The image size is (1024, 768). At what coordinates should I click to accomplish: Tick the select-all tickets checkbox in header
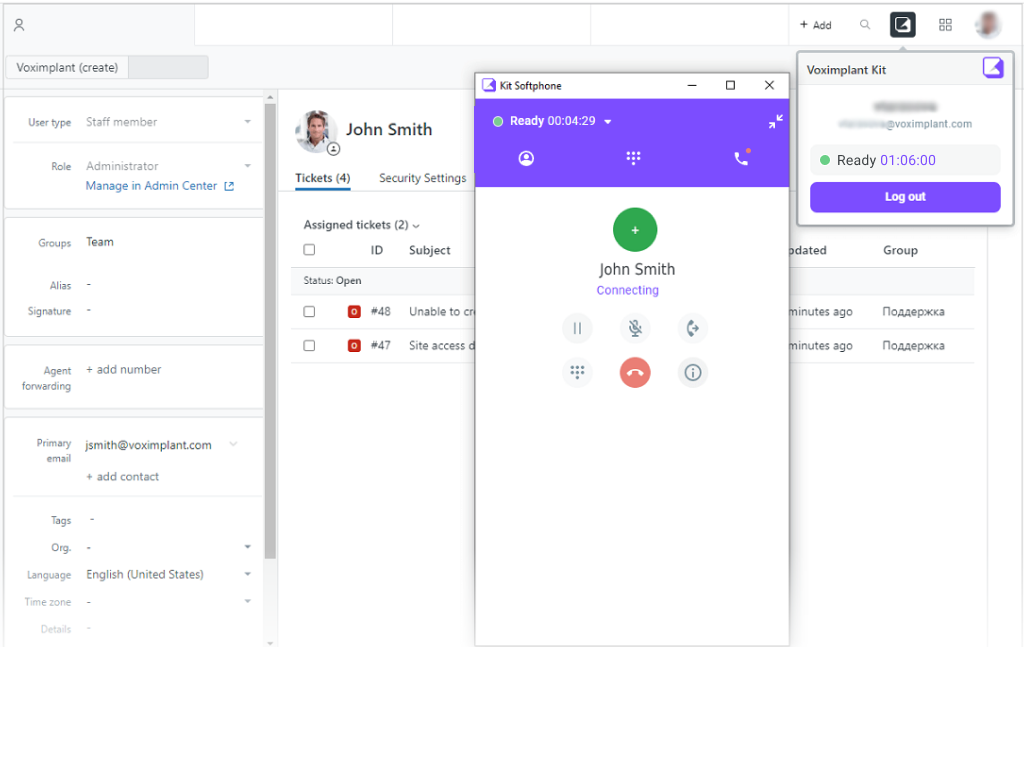(309, 249)
